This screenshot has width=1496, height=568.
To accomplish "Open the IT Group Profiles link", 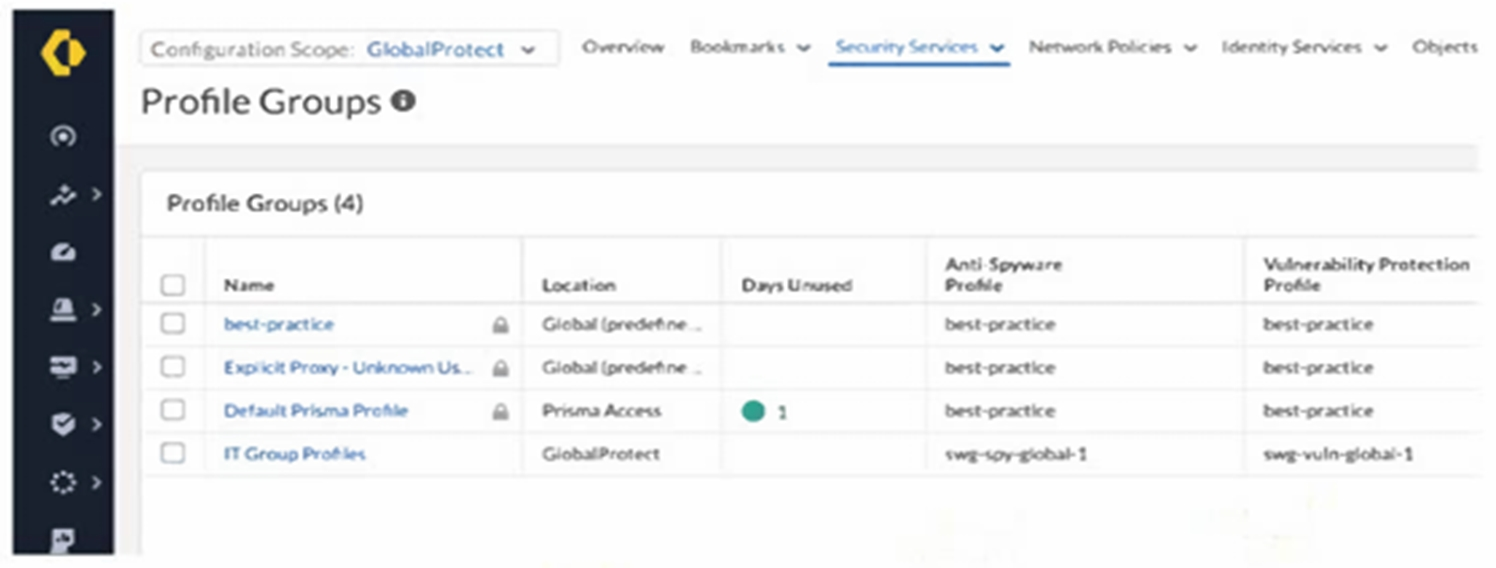I will (294, 453).
